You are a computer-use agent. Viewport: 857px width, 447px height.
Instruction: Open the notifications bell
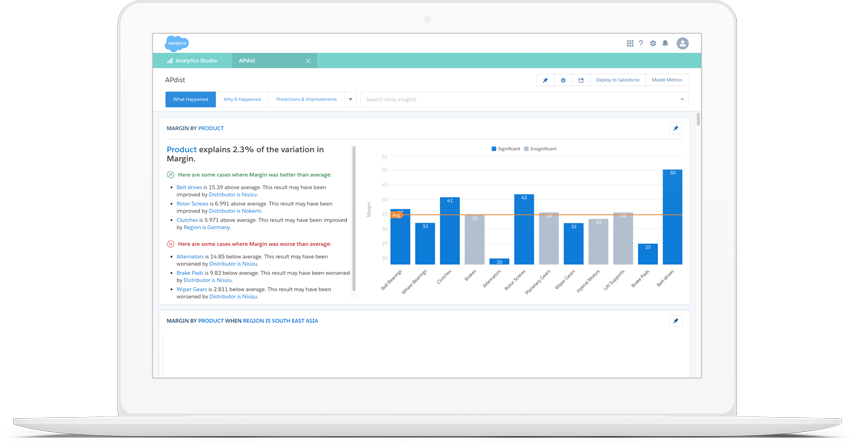(x=665, y=44)
